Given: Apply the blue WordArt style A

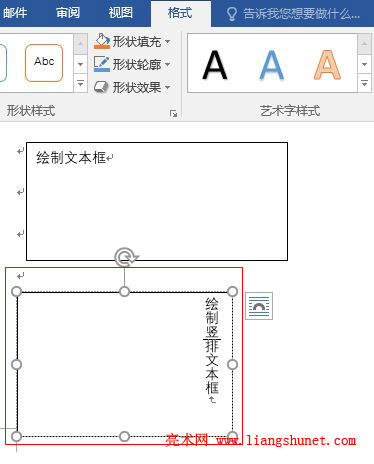Looking at the screenshot, I should click(x=272, y=65).
